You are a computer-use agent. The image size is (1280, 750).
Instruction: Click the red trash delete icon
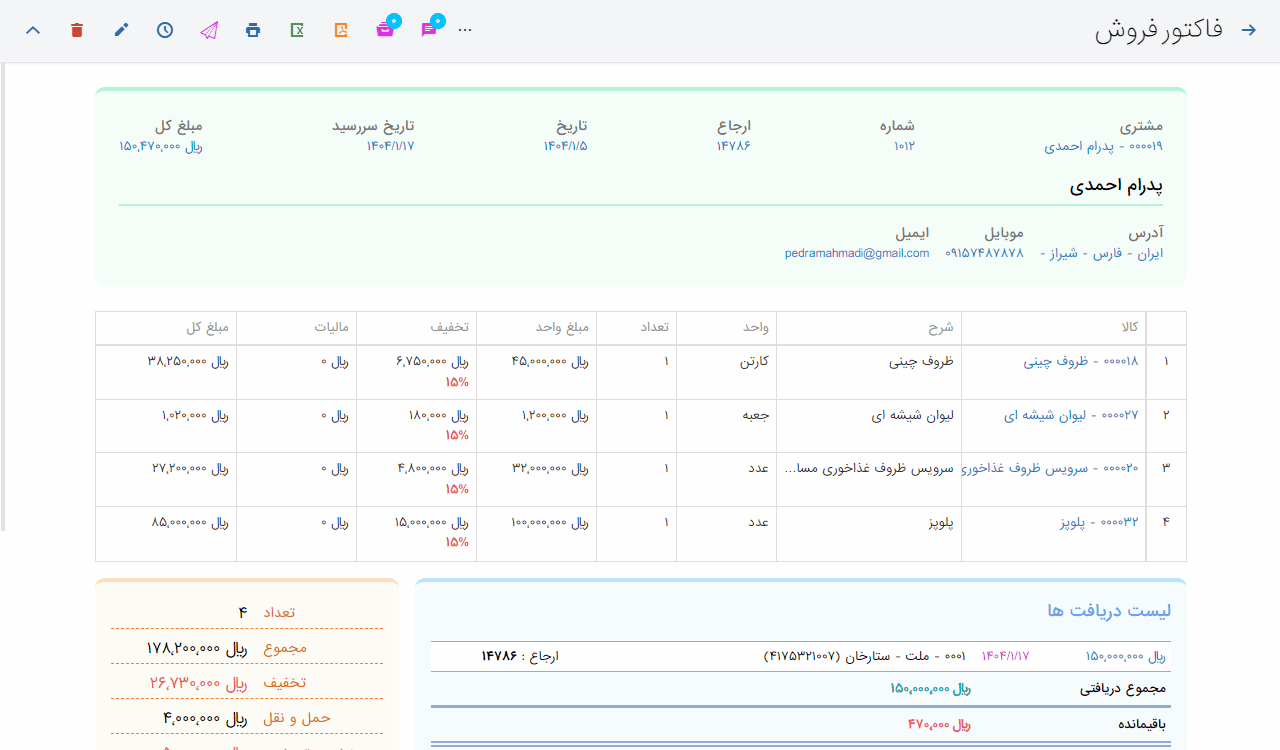(x=77, y=30)
